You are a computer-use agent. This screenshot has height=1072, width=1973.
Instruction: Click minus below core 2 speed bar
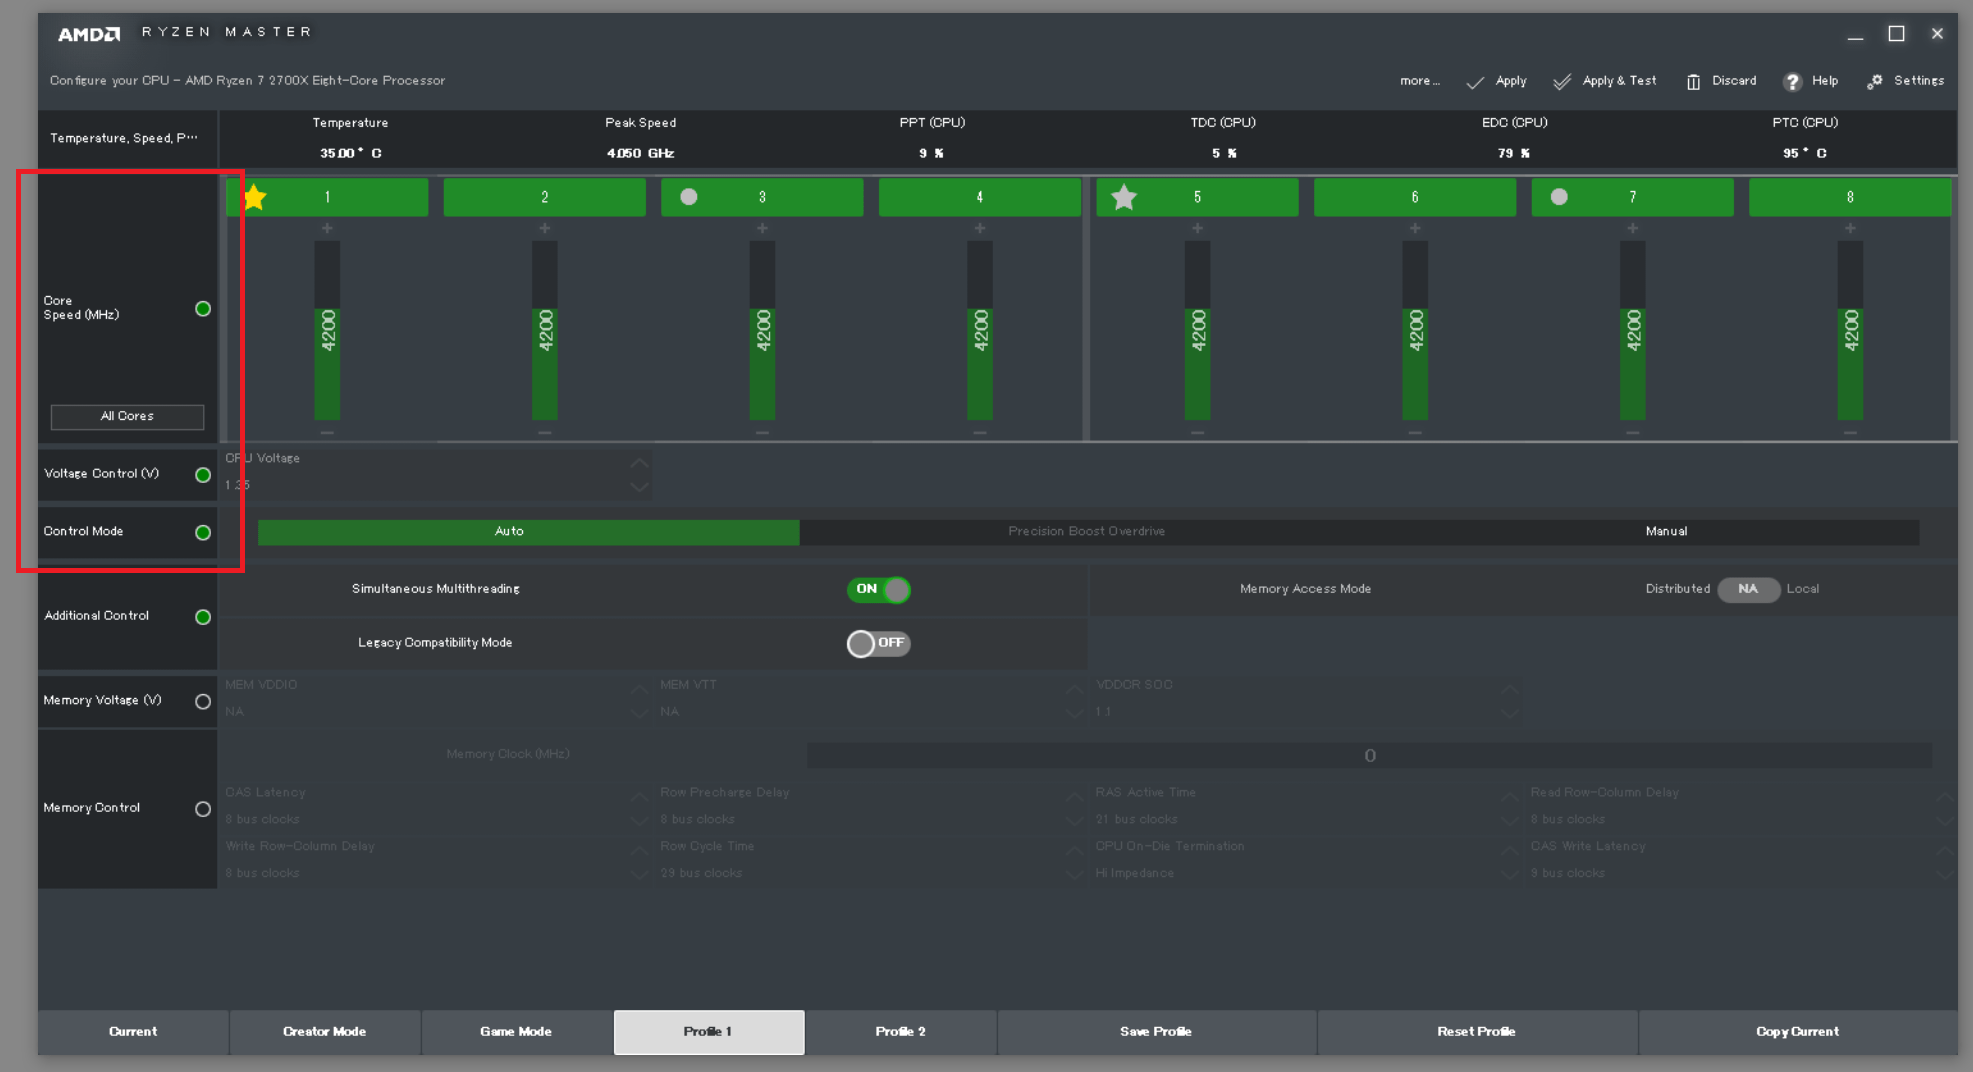(545, 433)
